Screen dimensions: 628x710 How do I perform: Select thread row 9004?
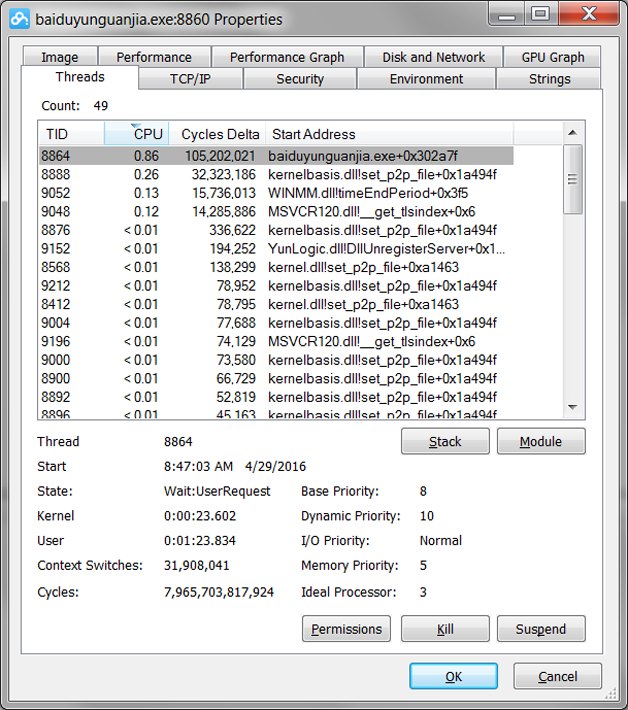tap(276, 323)
